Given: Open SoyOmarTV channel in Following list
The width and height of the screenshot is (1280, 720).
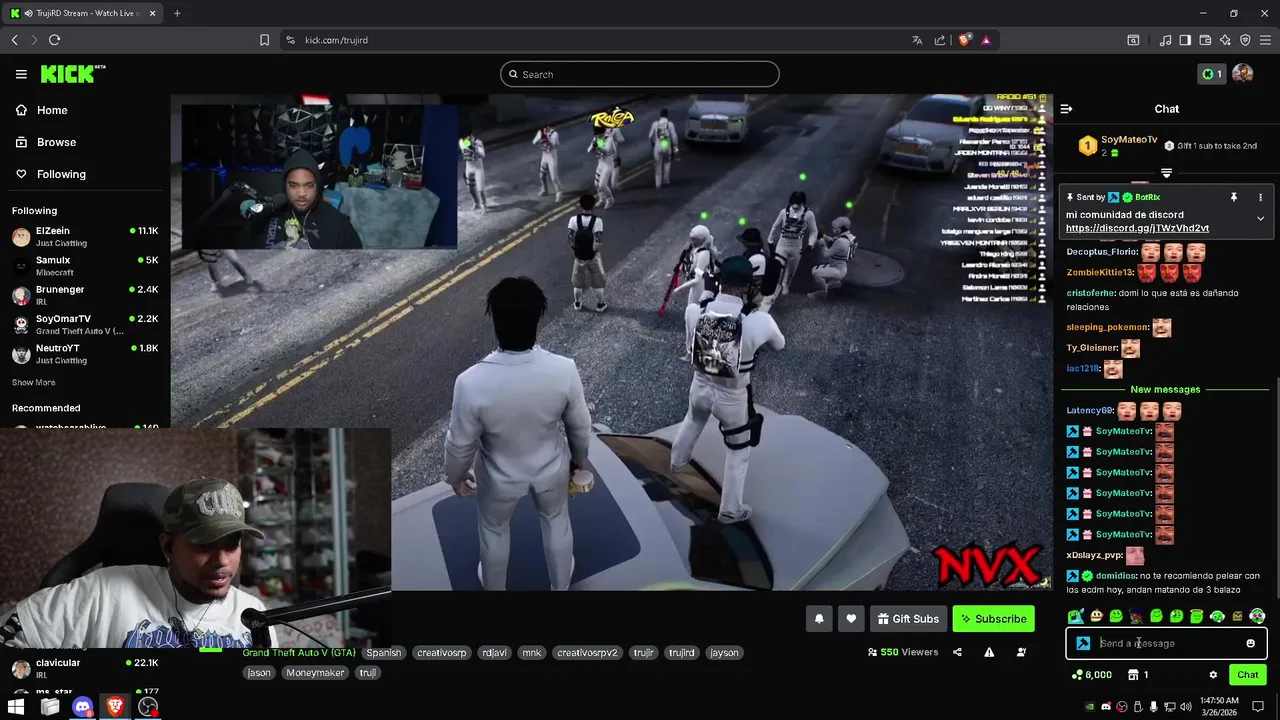Looking at the screenshot, I should [x=85, y=324].
